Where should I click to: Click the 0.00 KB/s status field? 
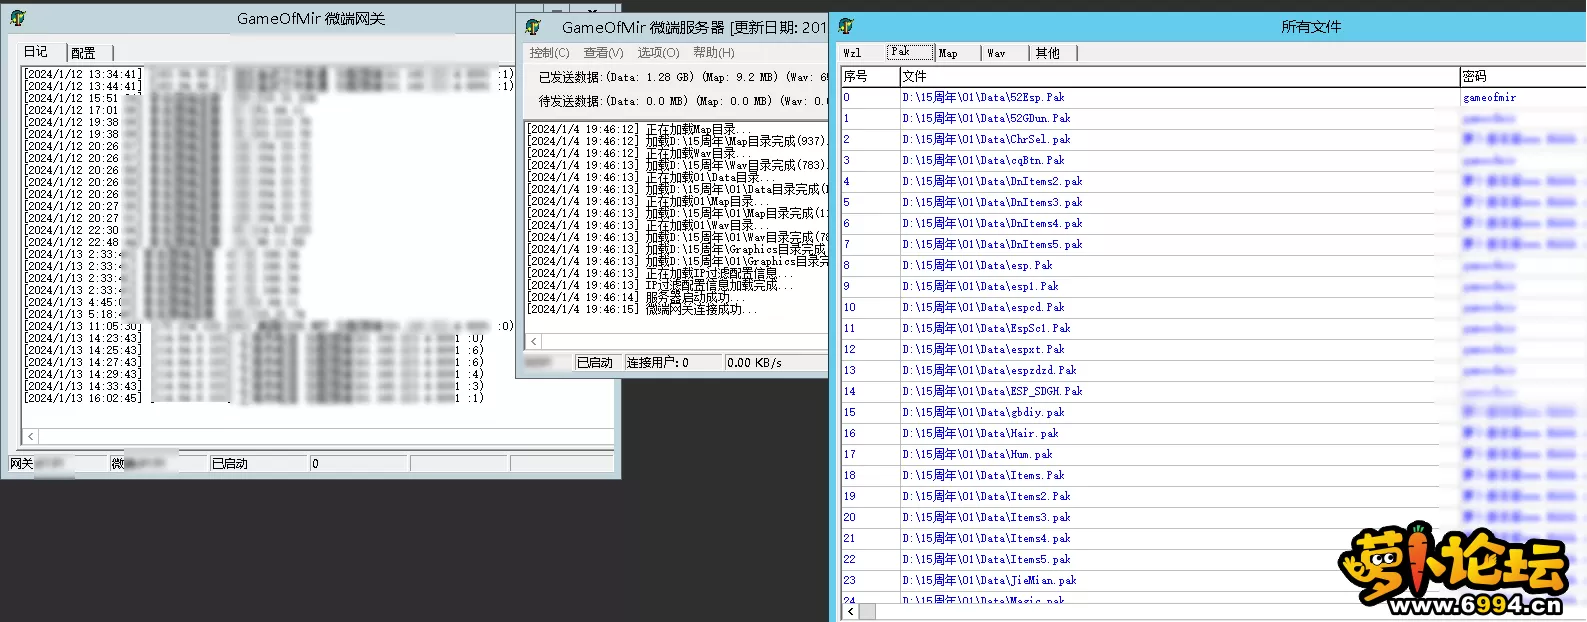776,363
